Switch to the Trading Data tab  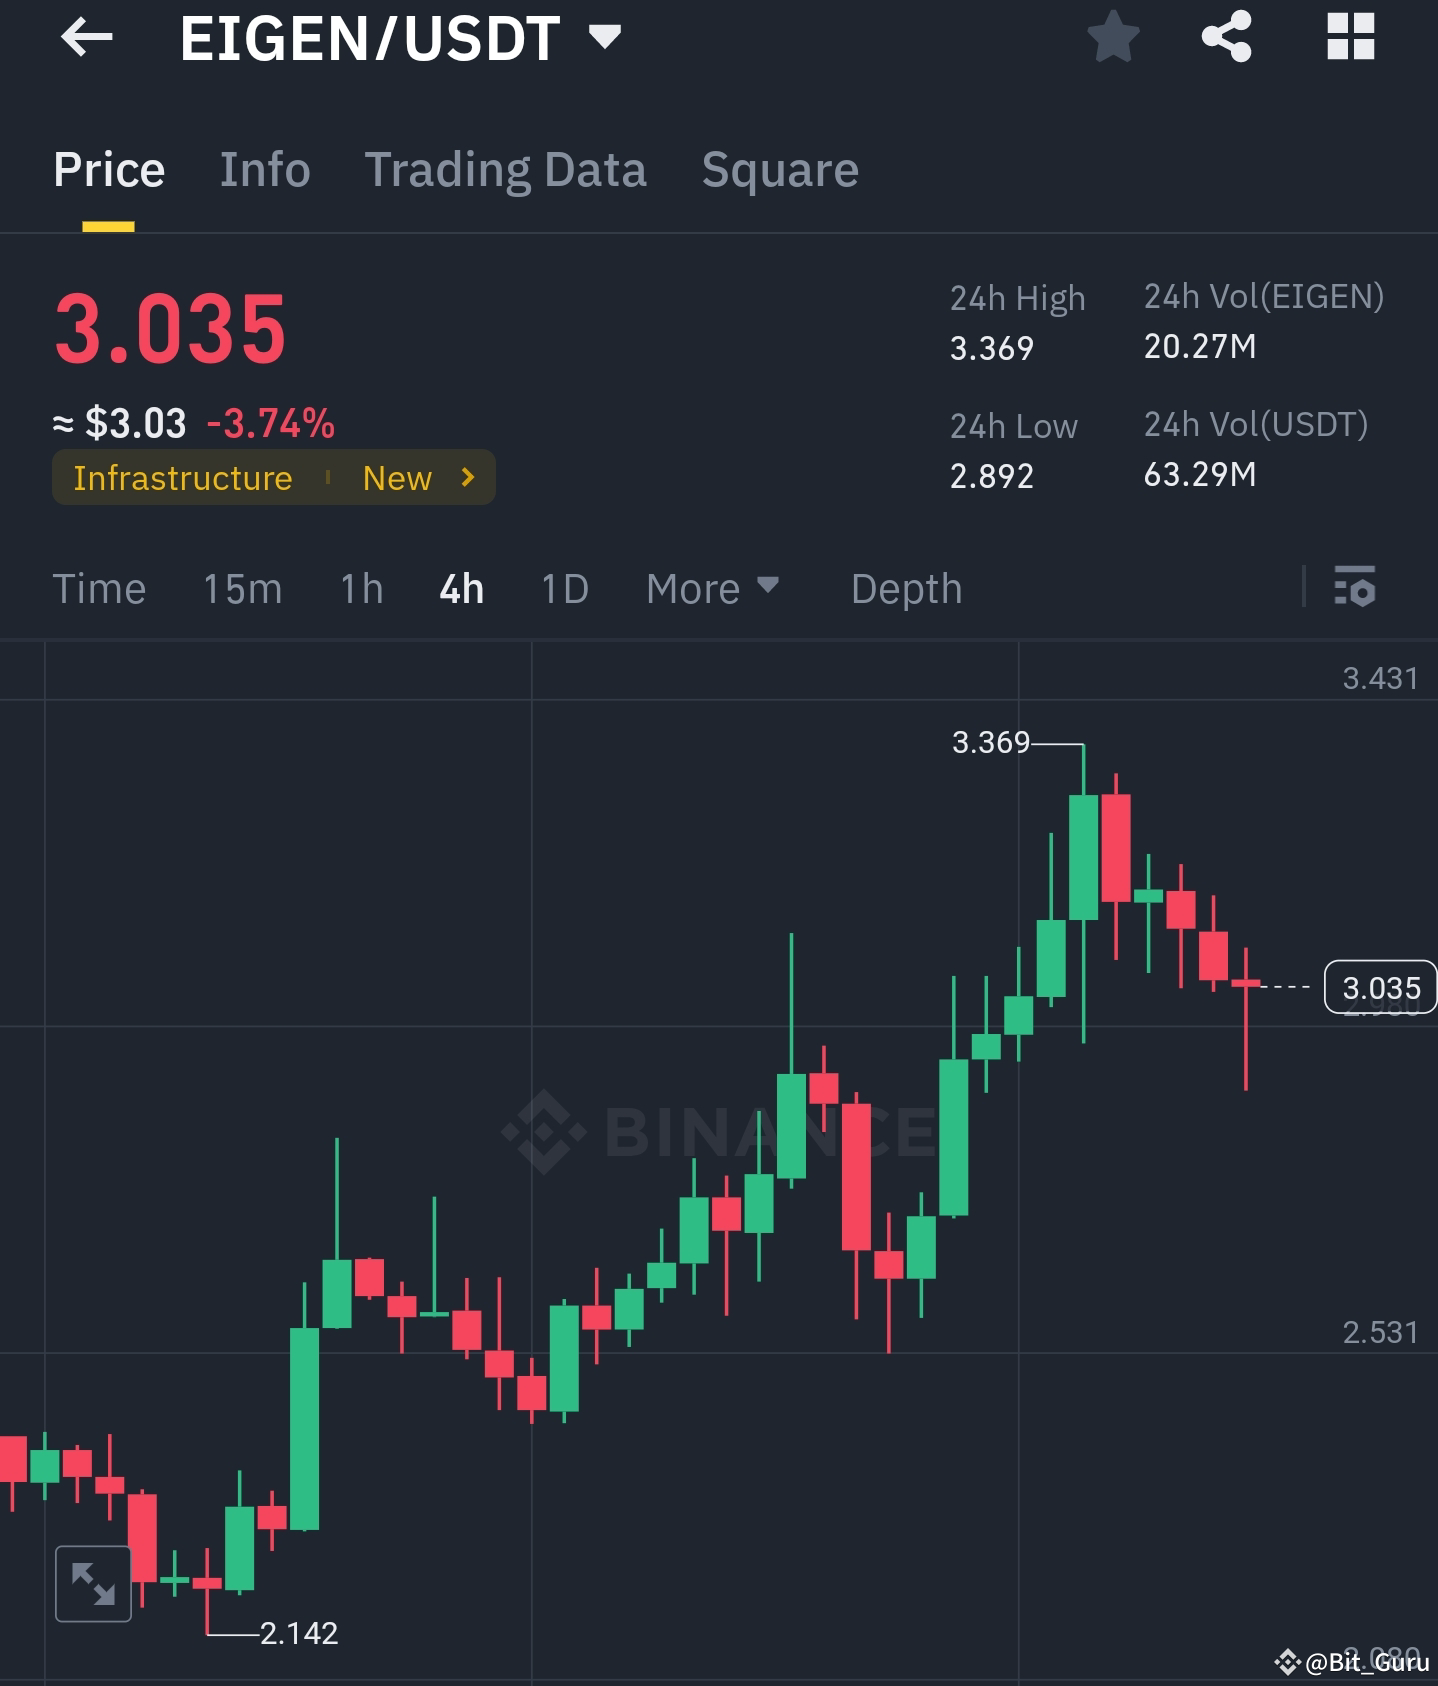click(506, 169)
